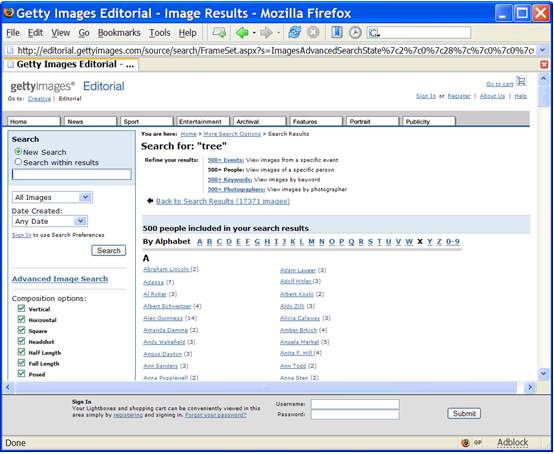The width and height of the screenshot is (554, 454).
Task: Switch to the Archival tab
Action: pyautogui.click(x=260, y=121)
